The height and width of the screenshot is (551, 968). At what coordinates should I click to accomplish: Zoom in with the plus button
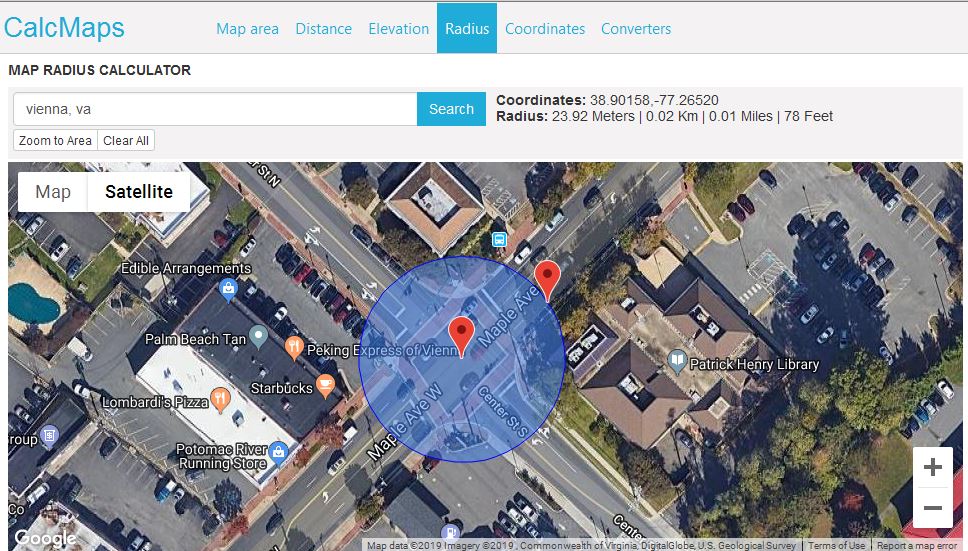pos(933,467)
